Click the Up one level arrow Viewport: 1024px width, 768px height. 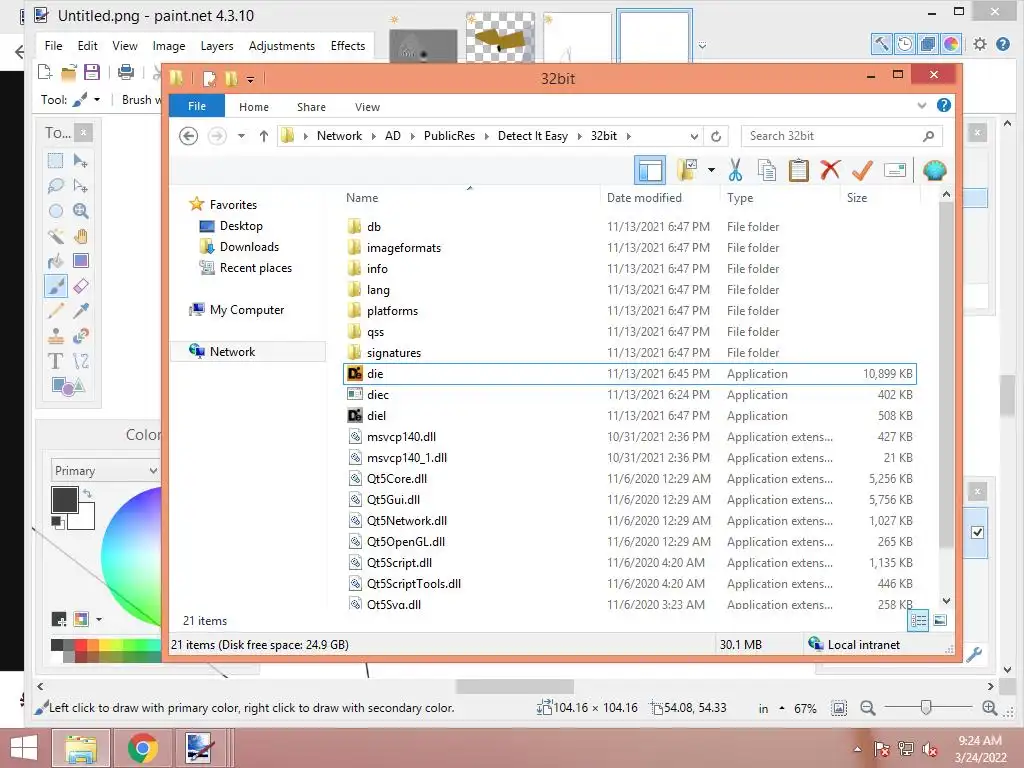click(x=263, y=136)
